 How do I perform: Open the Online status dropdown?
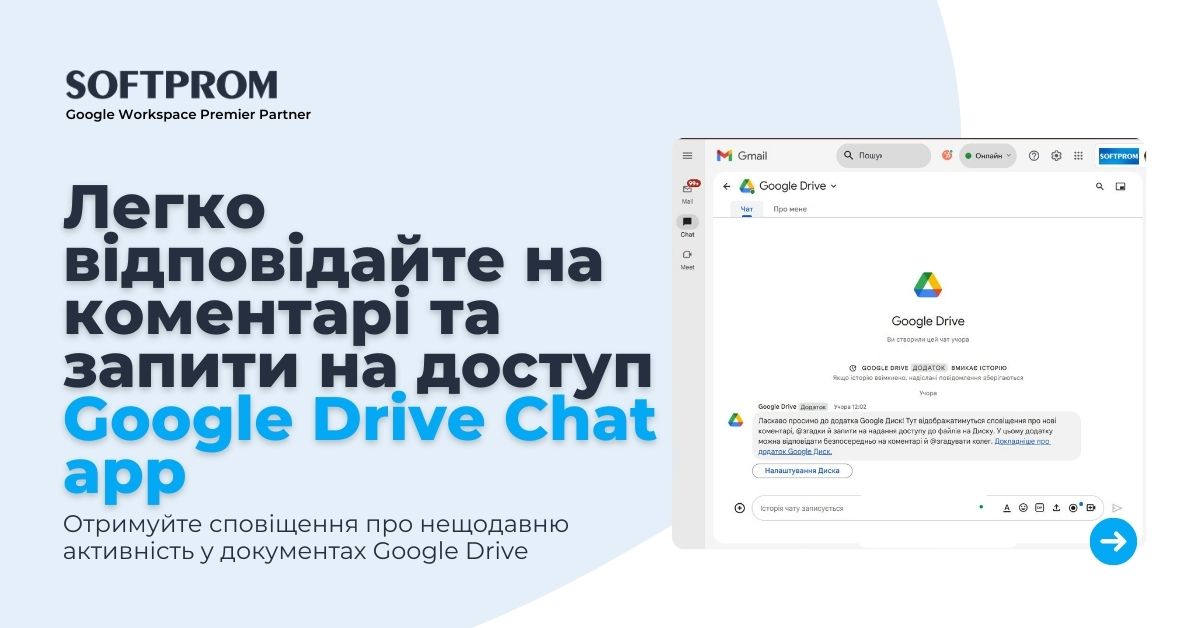coord(988,156)
